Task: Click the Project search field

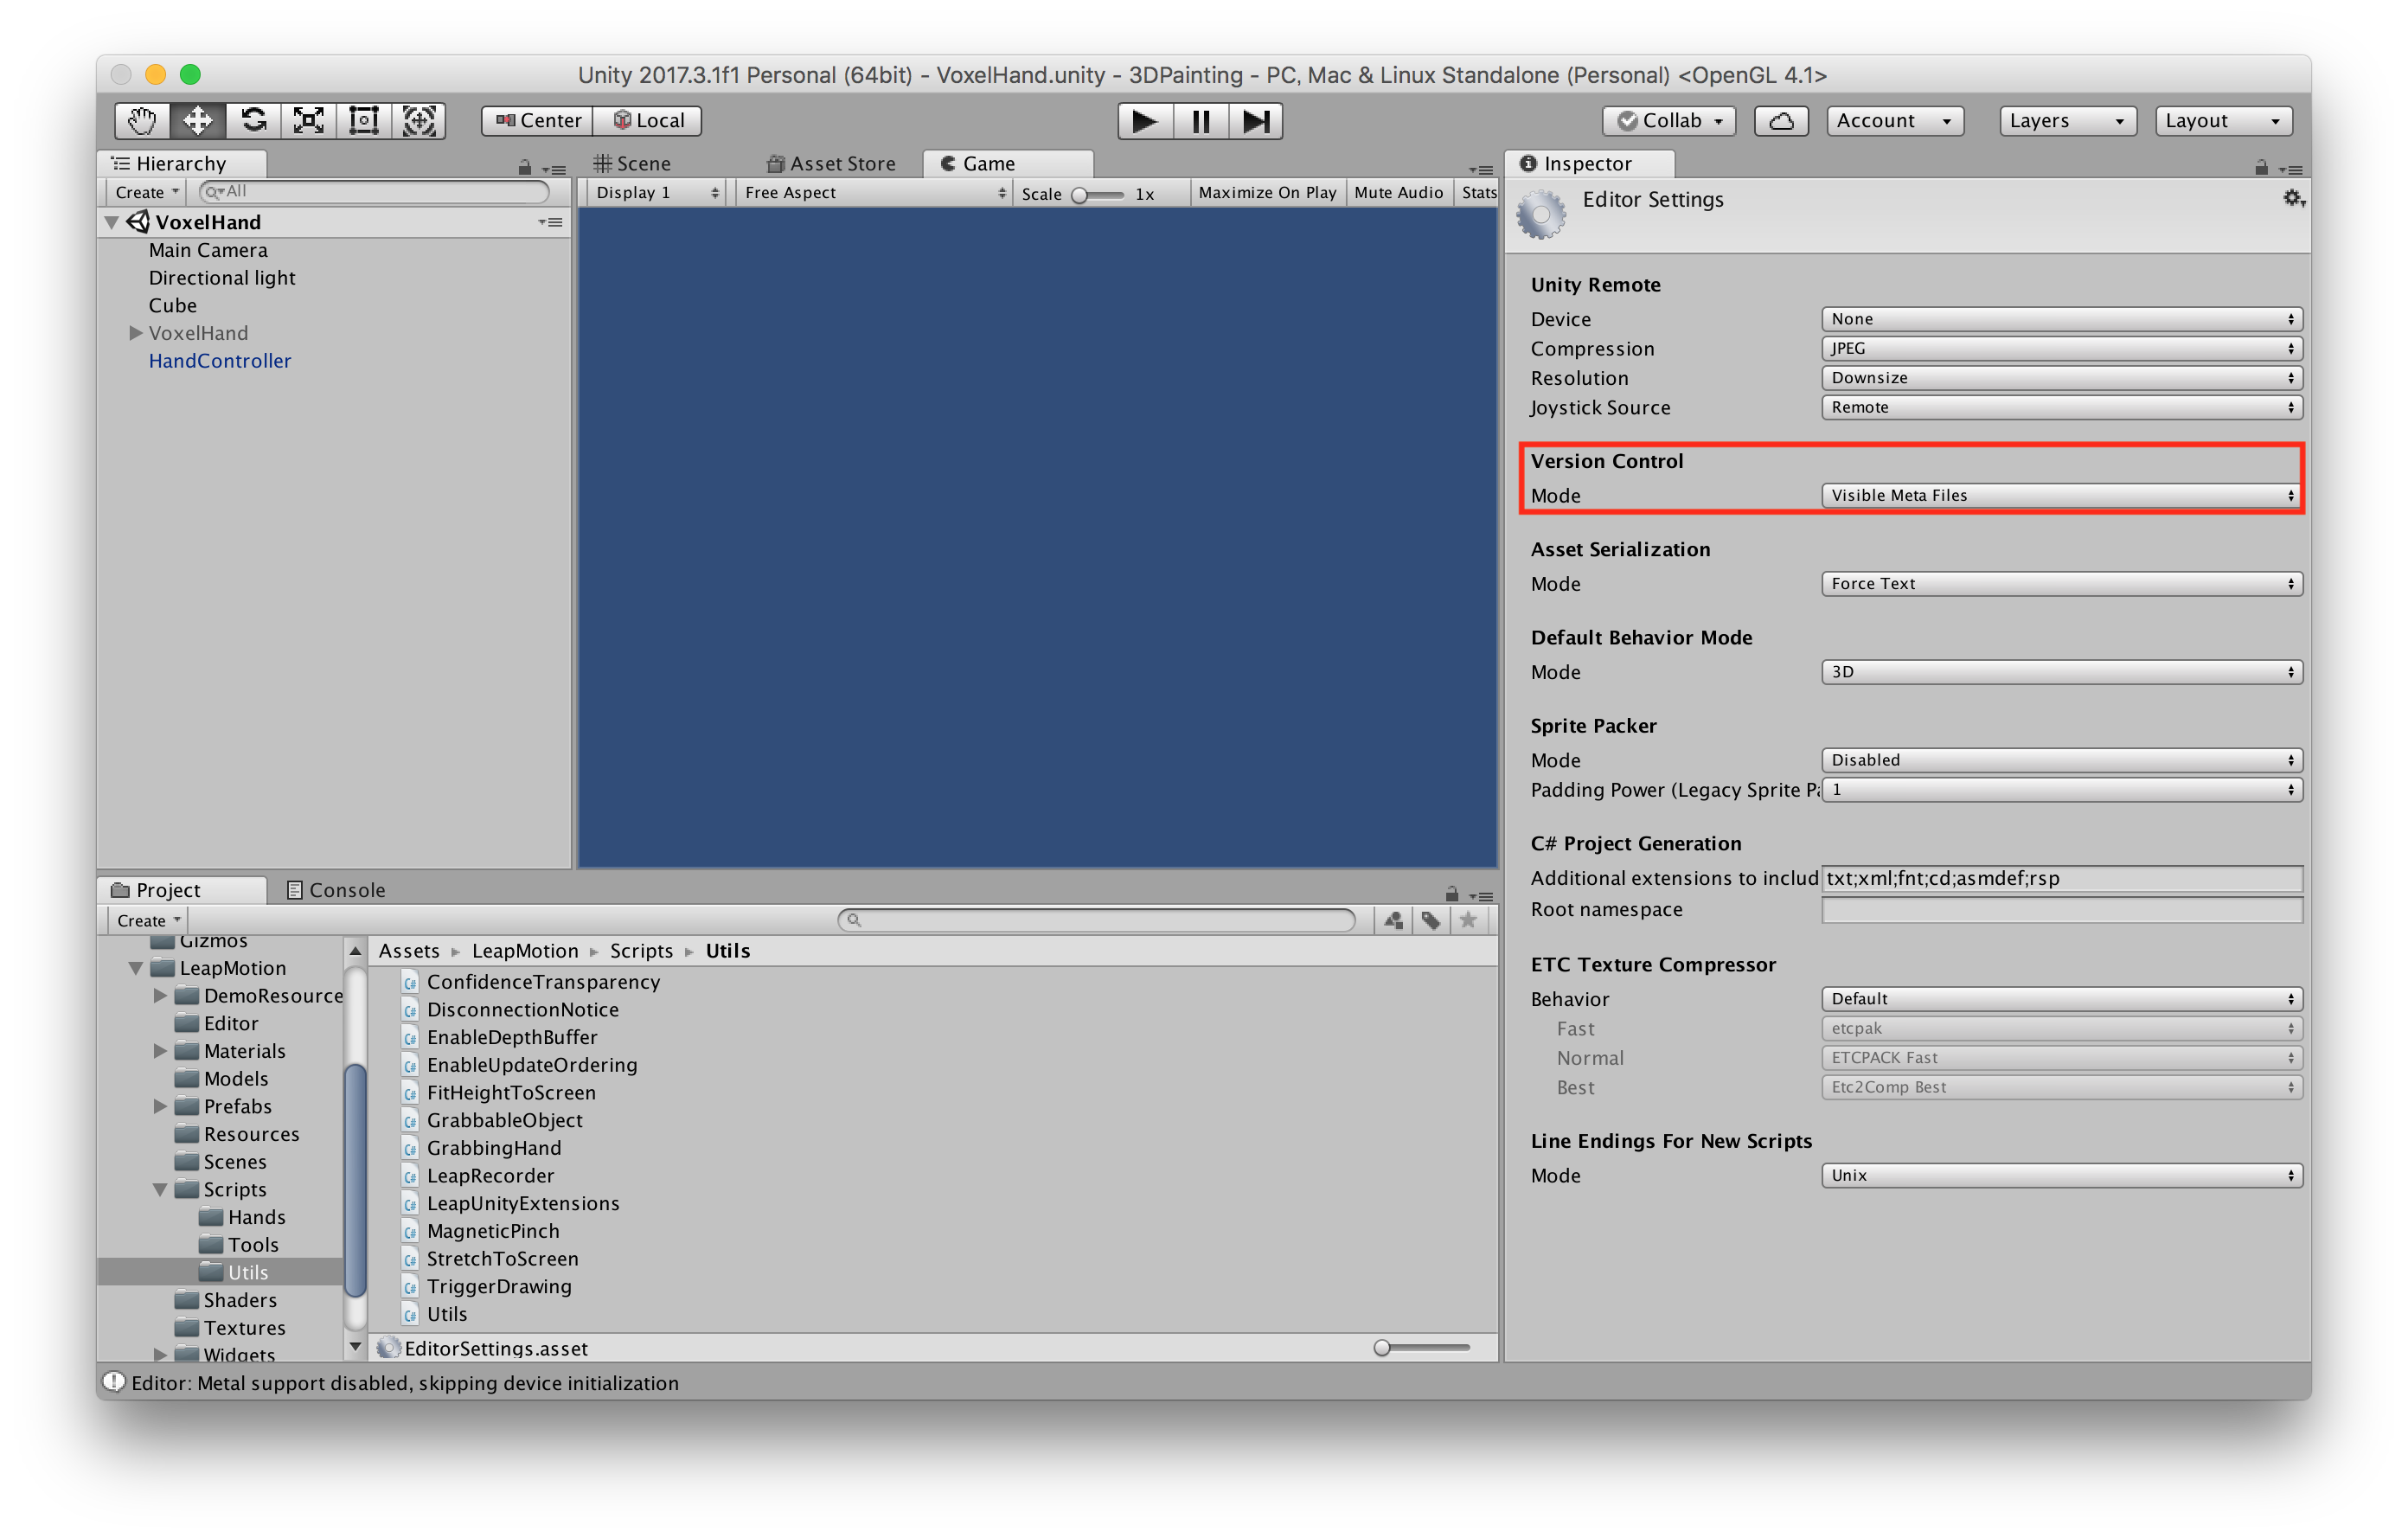Action: pos(1096,920)
